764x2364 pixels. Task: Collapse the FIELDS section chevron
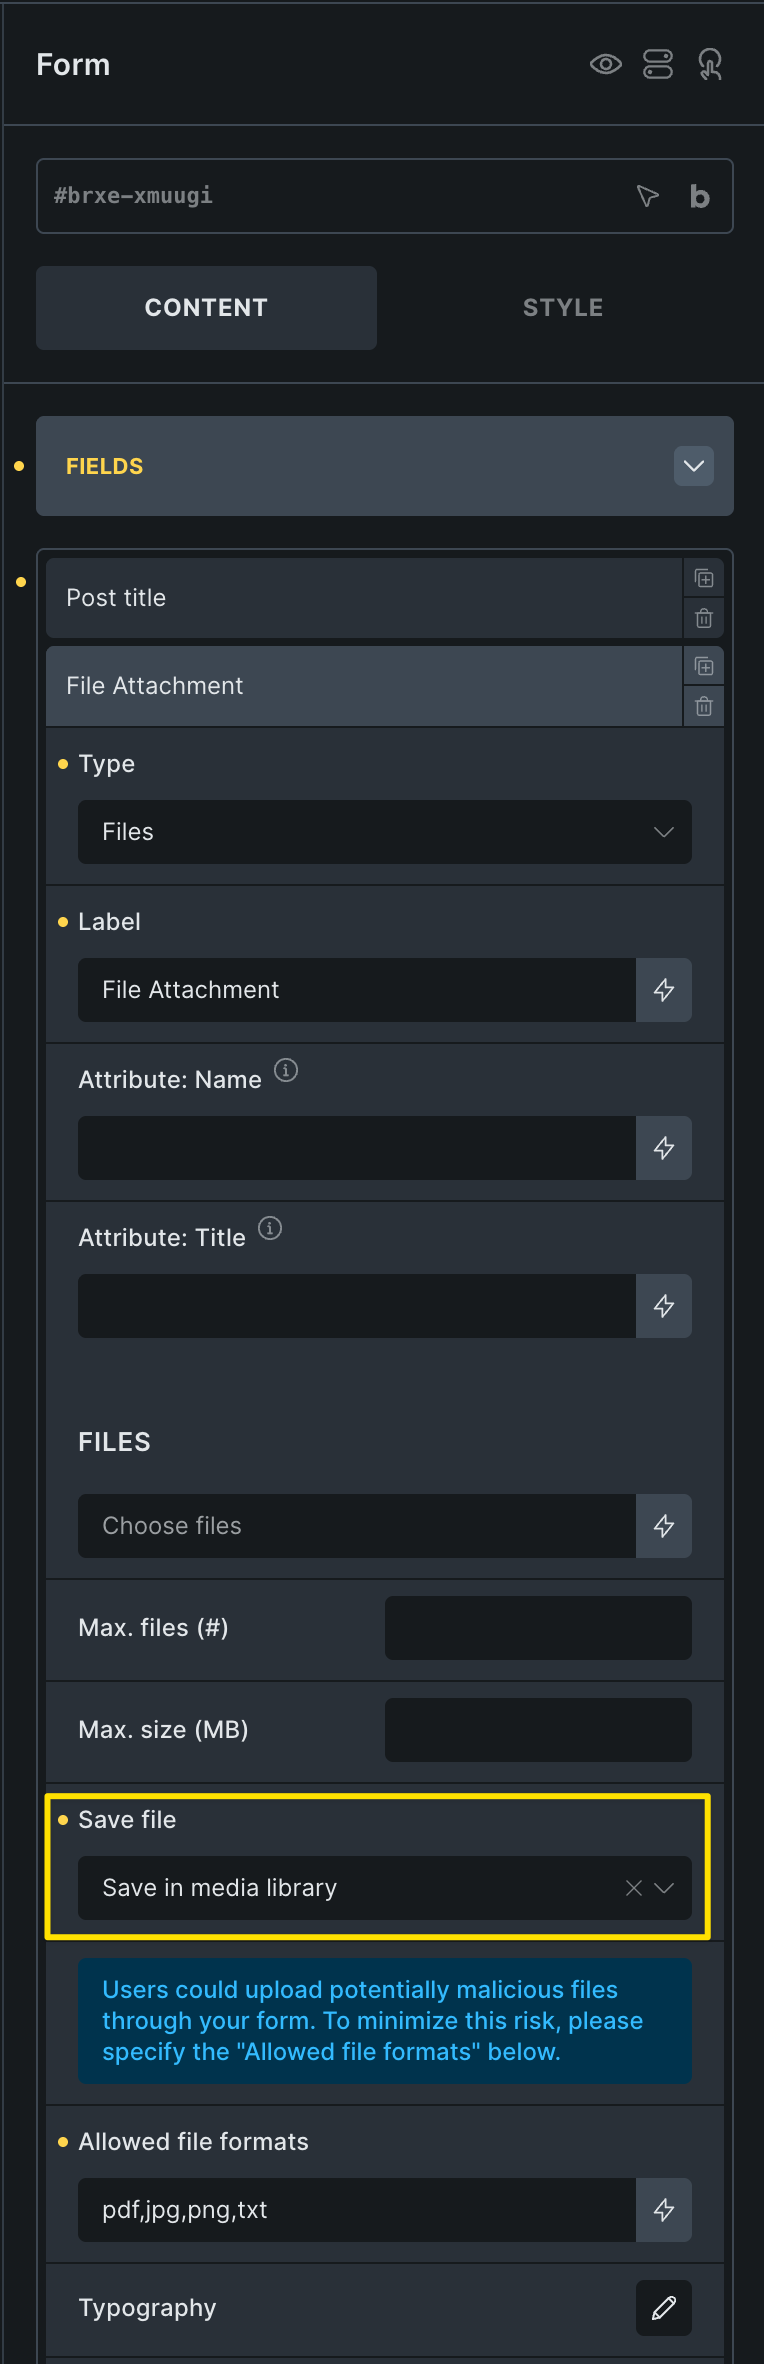694,466
